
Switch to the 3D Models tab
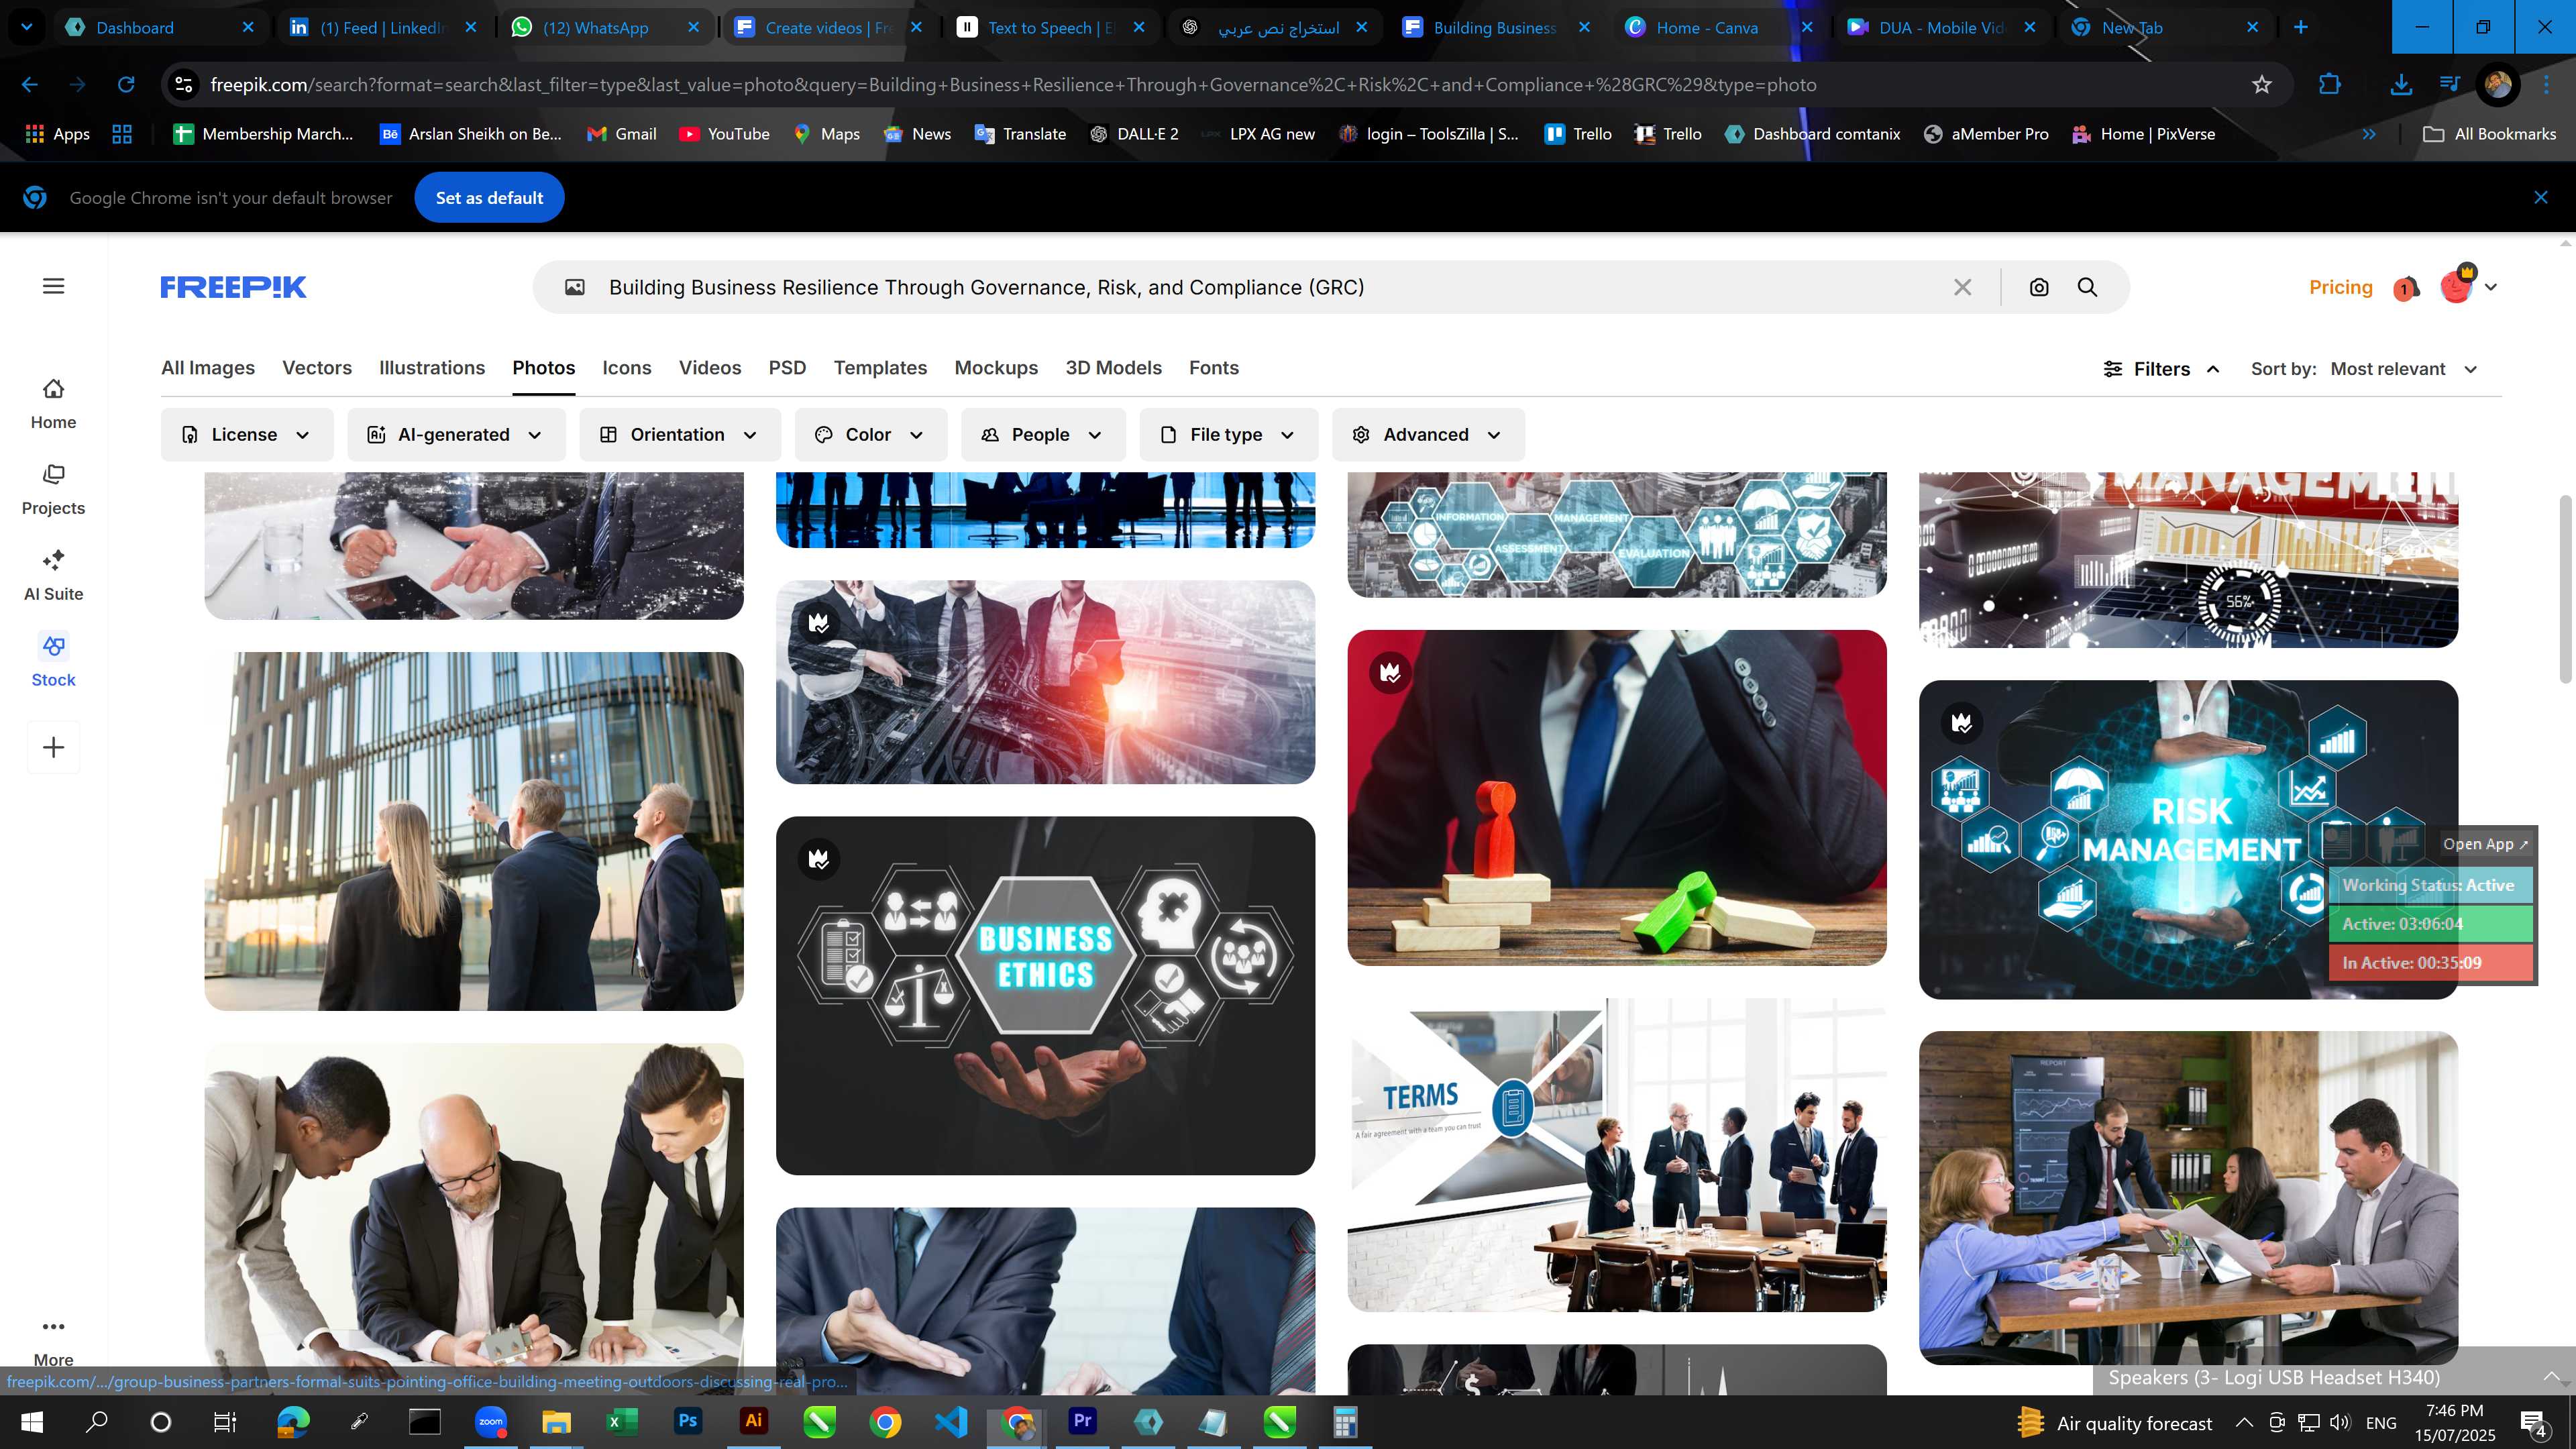tap(1113, 368)
